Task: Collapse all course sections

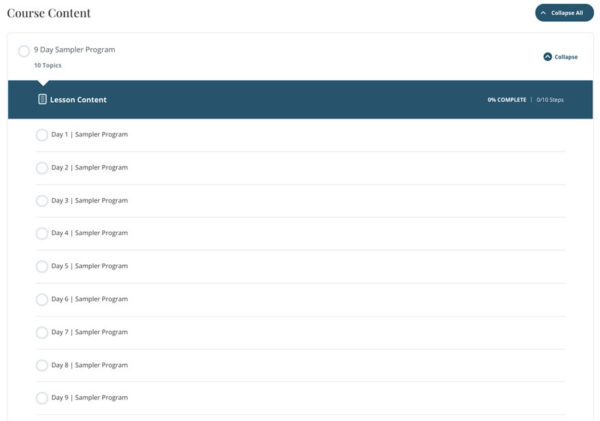Action: tap(563, 13)
